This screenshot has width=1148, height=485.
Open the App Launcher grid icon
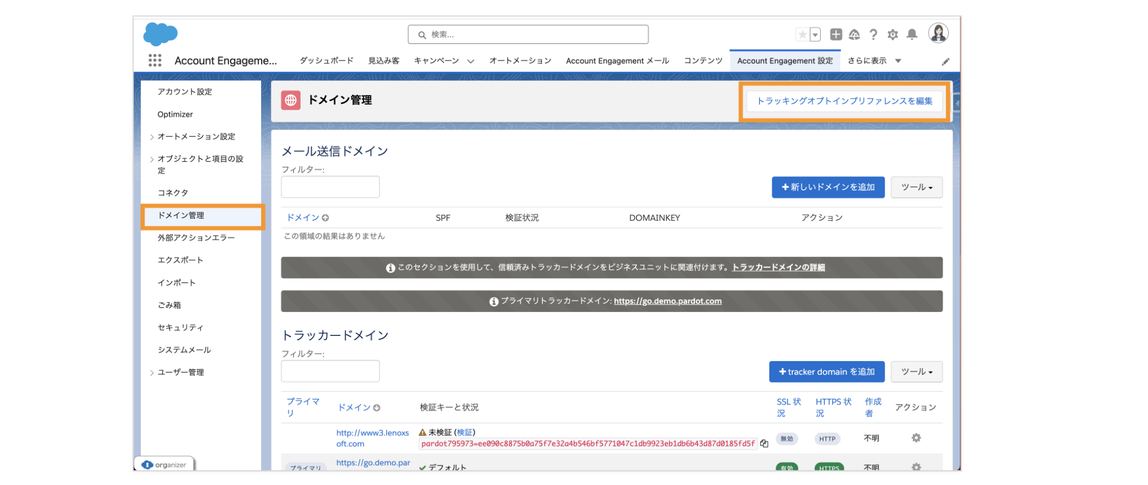154,61
